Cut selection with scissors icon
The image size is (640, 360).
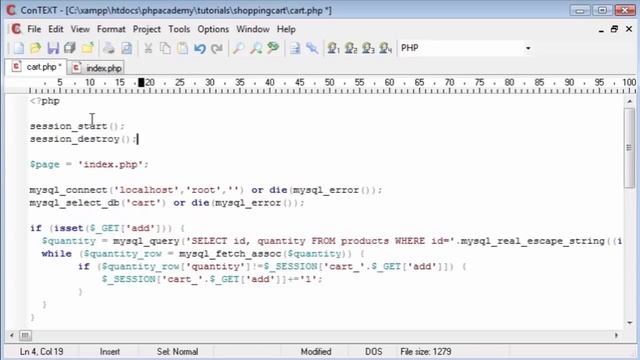point(148,48)
